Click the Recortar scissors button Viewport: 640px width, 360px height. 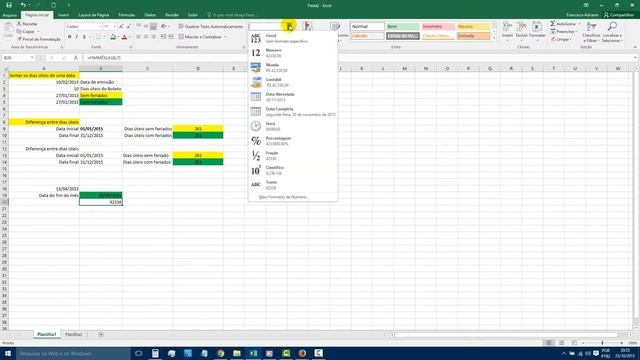(27, 24)
